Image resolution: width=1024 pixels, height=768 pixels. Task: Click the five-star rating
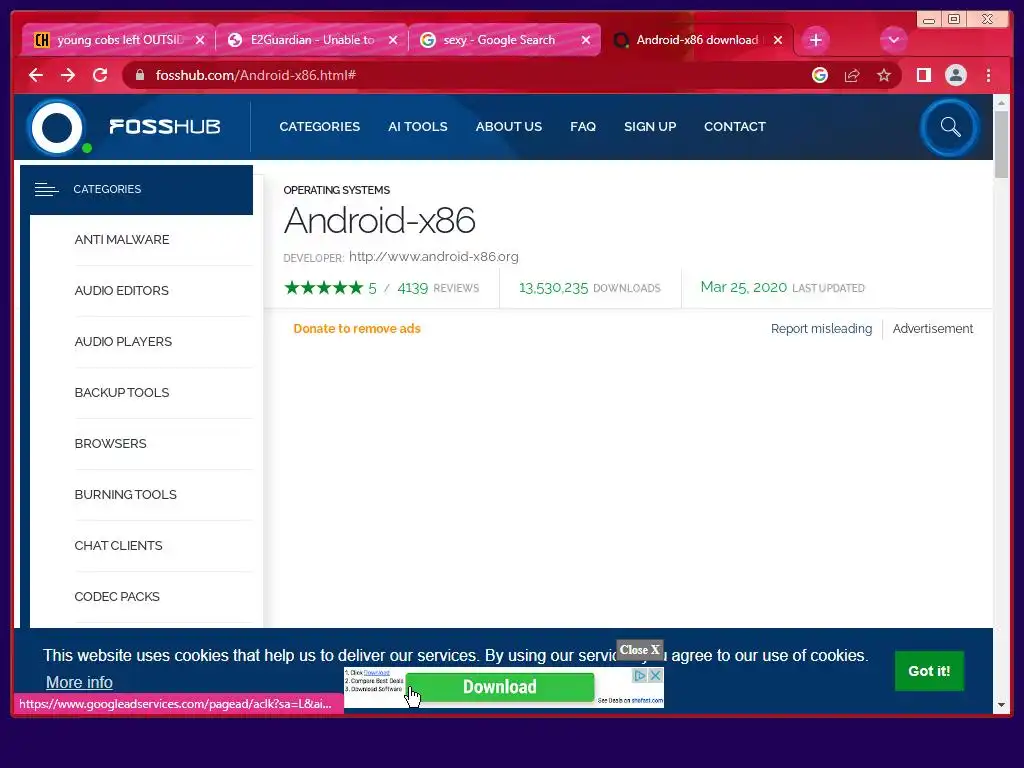tap(323, 288)
